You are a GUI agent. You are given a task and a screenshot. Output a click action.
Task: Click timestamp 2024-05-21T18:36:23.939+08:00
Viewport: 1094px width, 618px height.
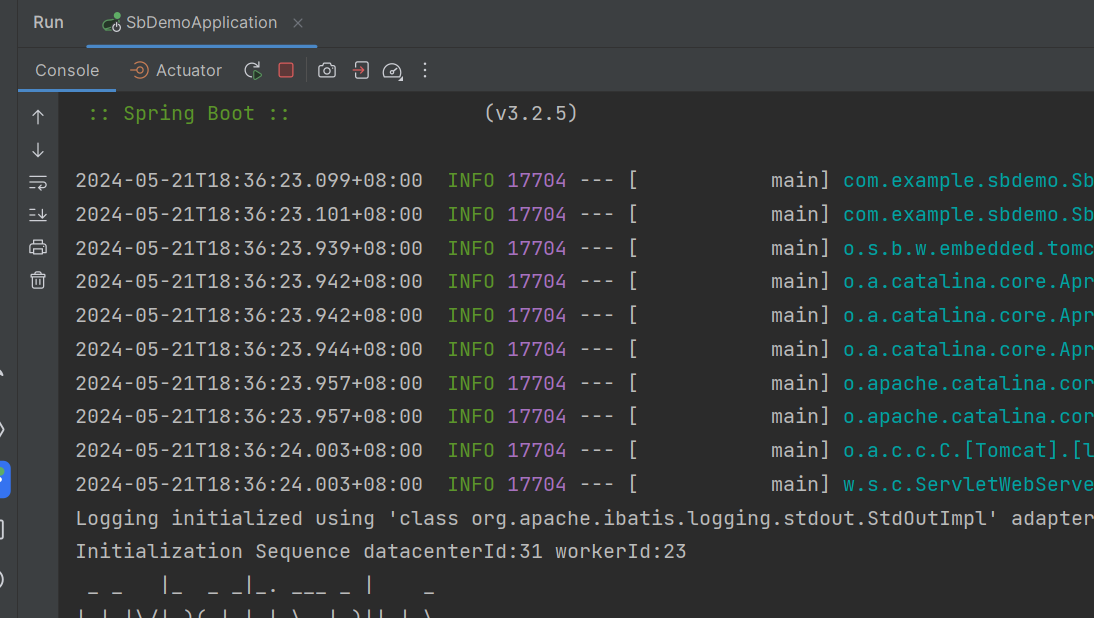click(249, 248)
